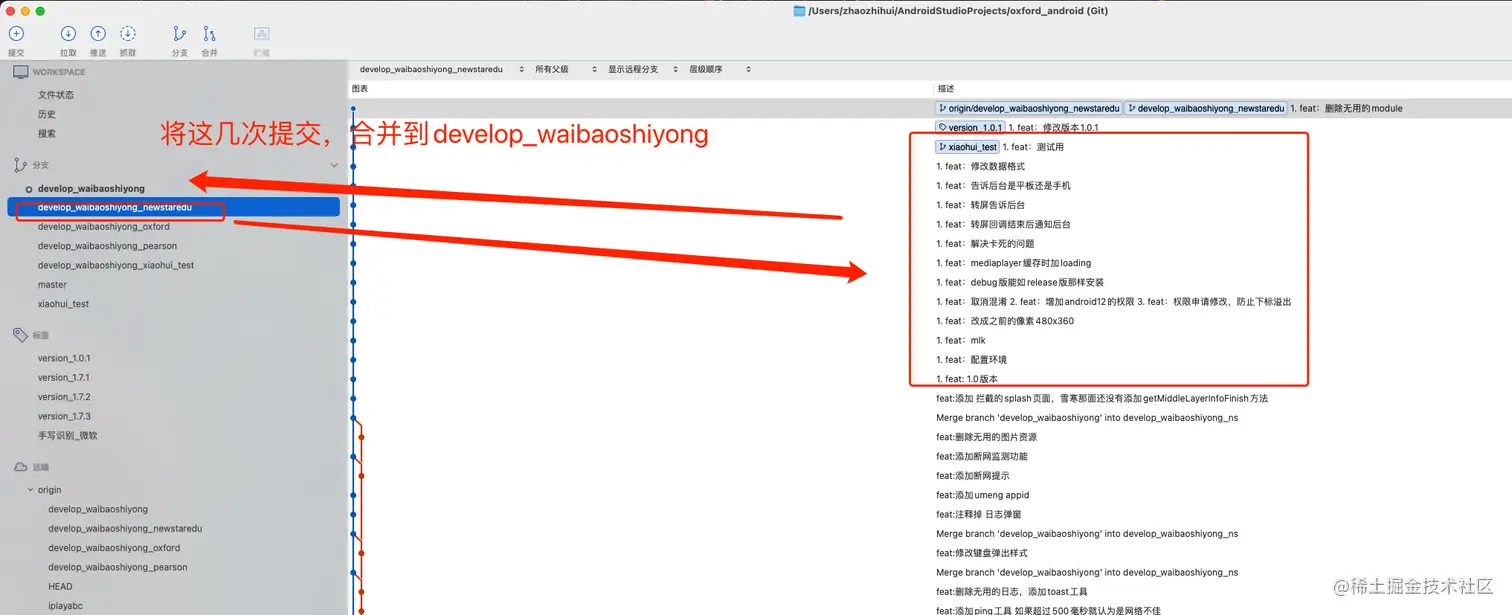Select commit feat:修改键盘弹出样式
Screen dimensions: 1512x615
tap(981, 553)
